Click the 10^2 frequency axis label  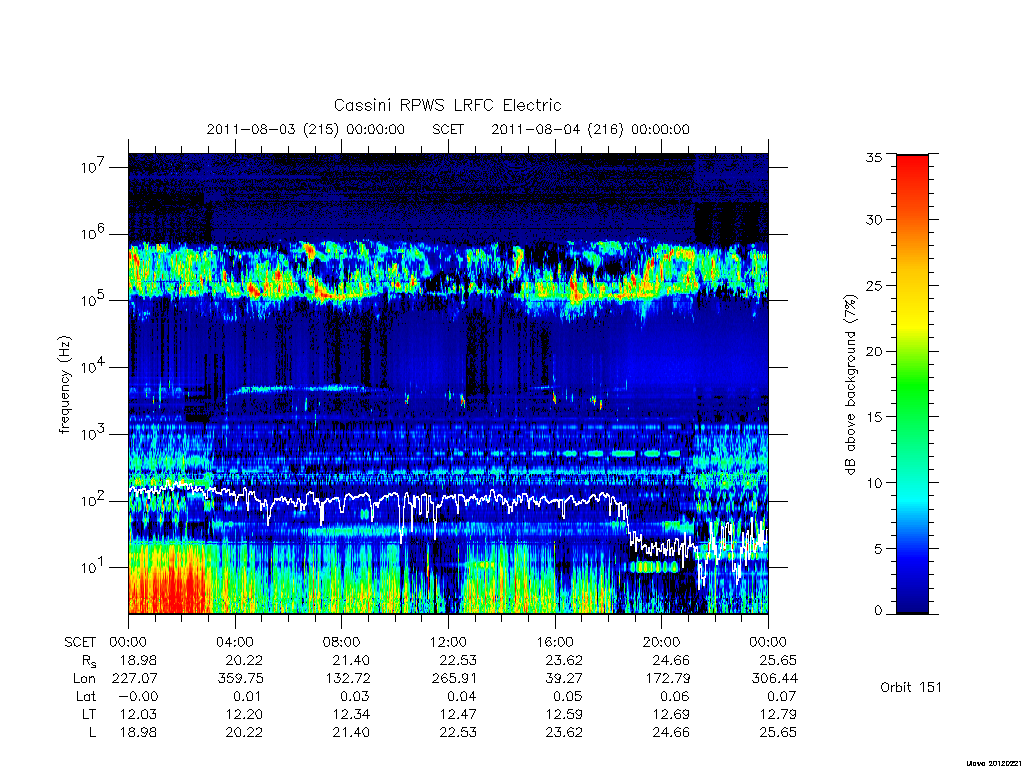point(93,501)
